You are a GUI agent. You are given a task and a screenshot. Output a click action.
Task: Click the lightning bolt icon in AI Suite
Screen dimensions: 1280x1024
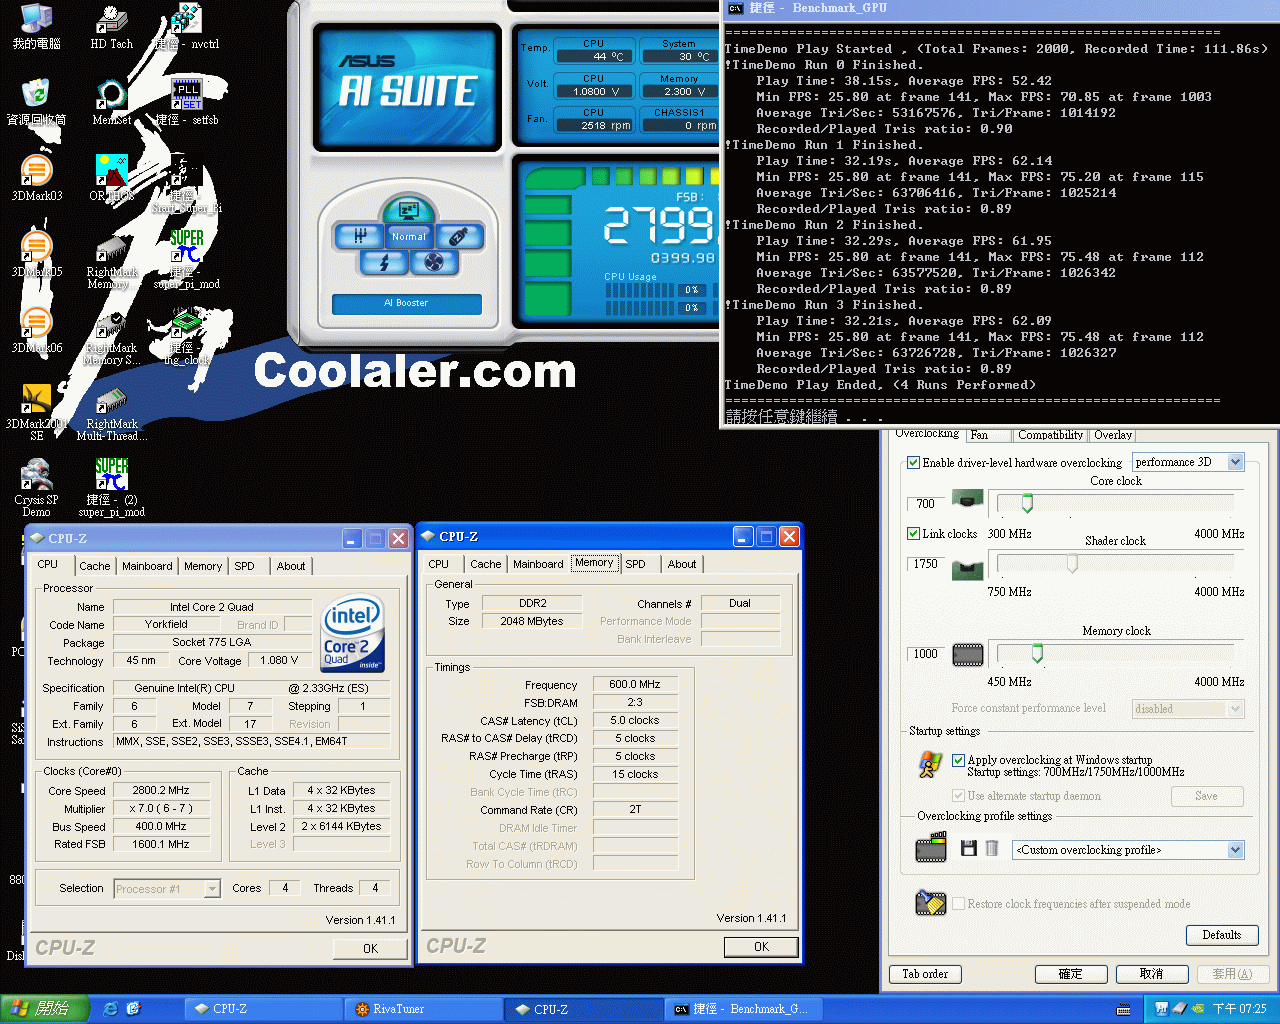pos(383,262)
